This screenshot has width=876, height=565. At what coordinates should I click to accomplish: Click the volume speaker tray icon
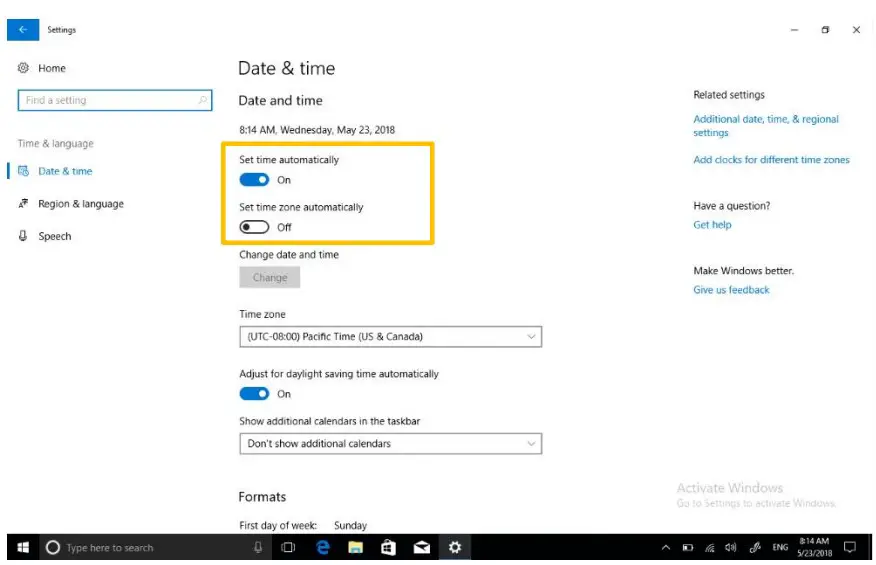[x=731, y=548]
